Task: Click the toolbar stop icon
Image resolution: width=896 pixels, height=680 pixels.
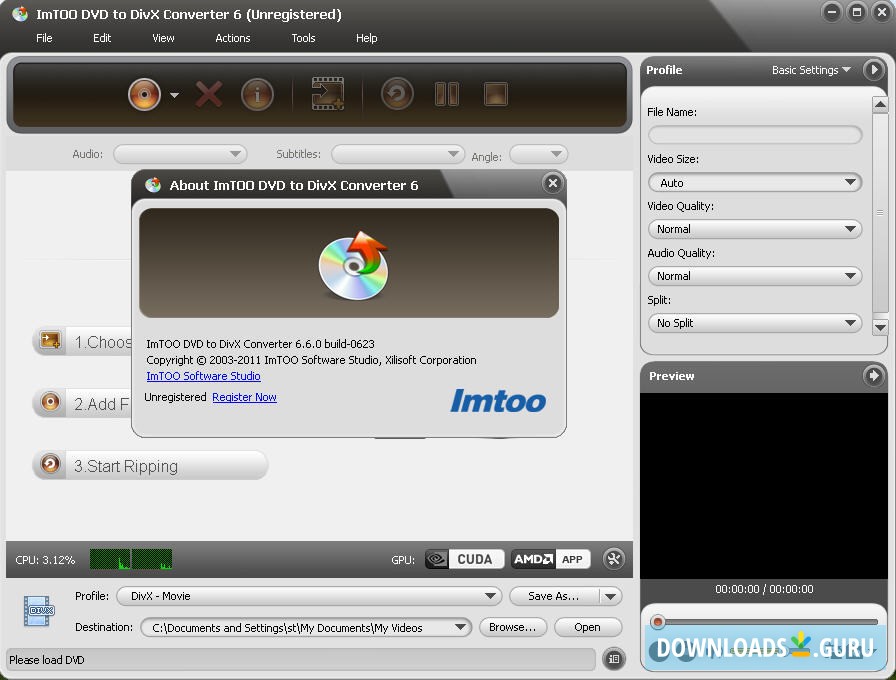Action: 495,94
